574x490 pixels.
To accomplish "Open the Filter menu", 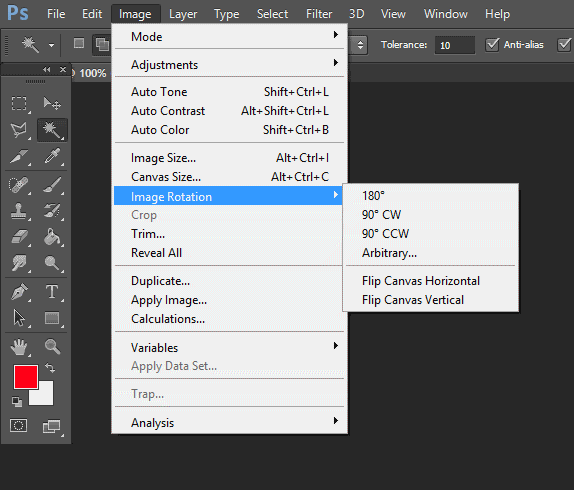I will 319,14.
